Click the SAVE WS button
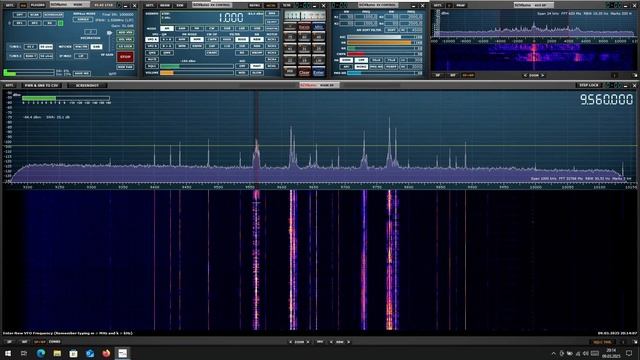 [82, 73]
